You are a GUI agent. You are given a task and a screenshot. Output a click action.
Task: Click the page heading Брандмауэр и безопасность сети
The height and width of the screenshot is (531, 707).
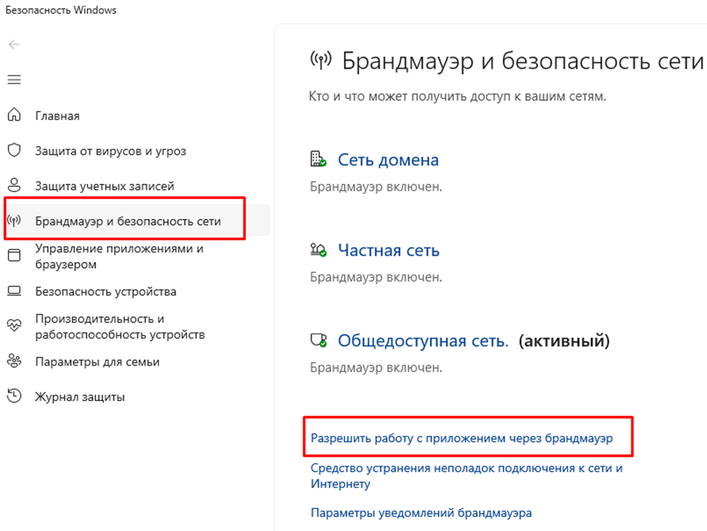click(522, 61)
